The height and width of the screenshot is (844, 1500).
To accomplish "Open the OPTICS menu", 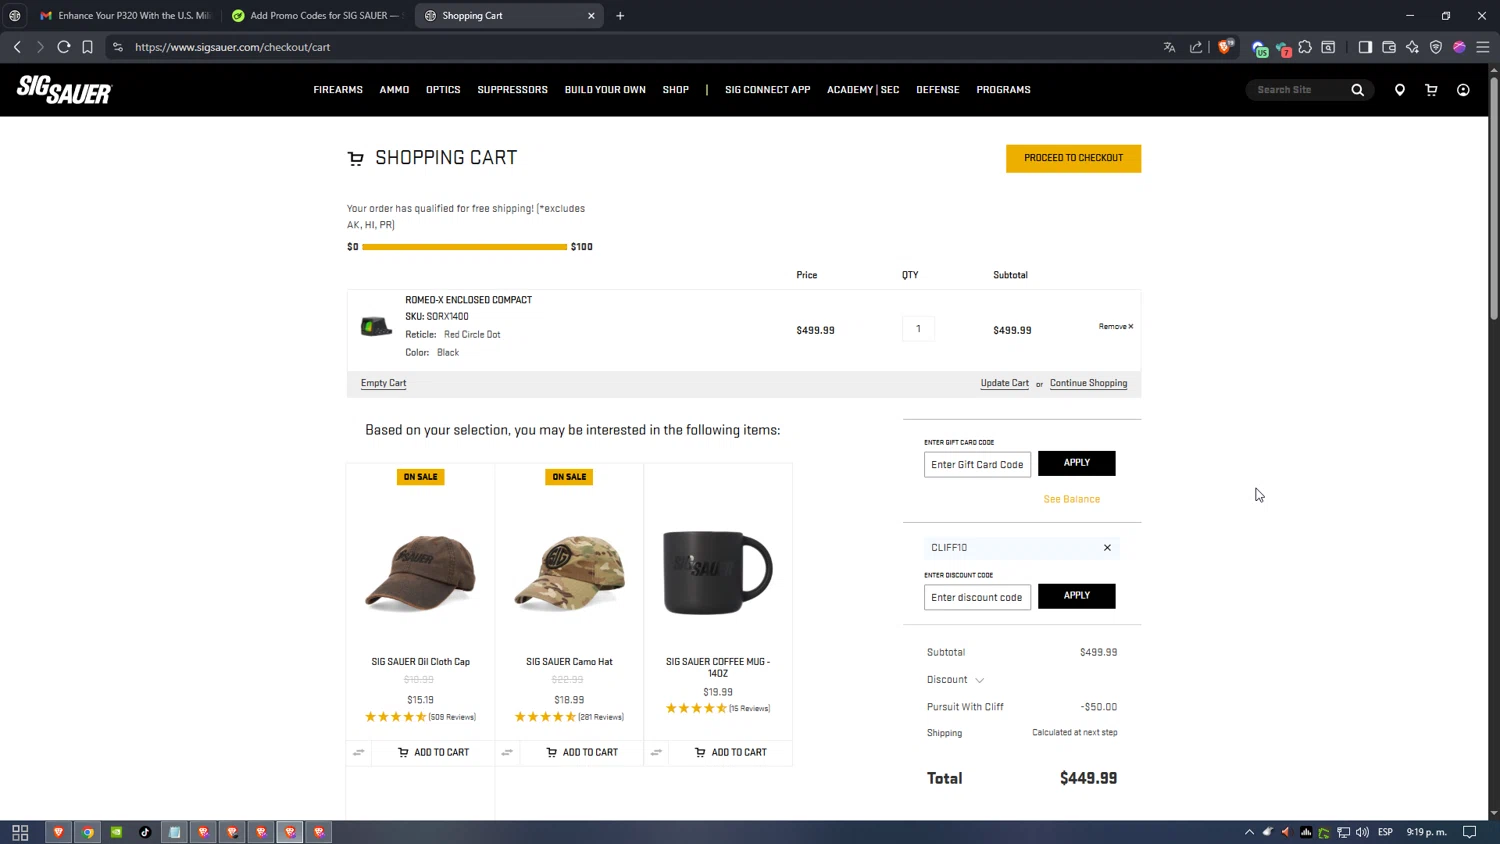I will click(x=443, y=90).
